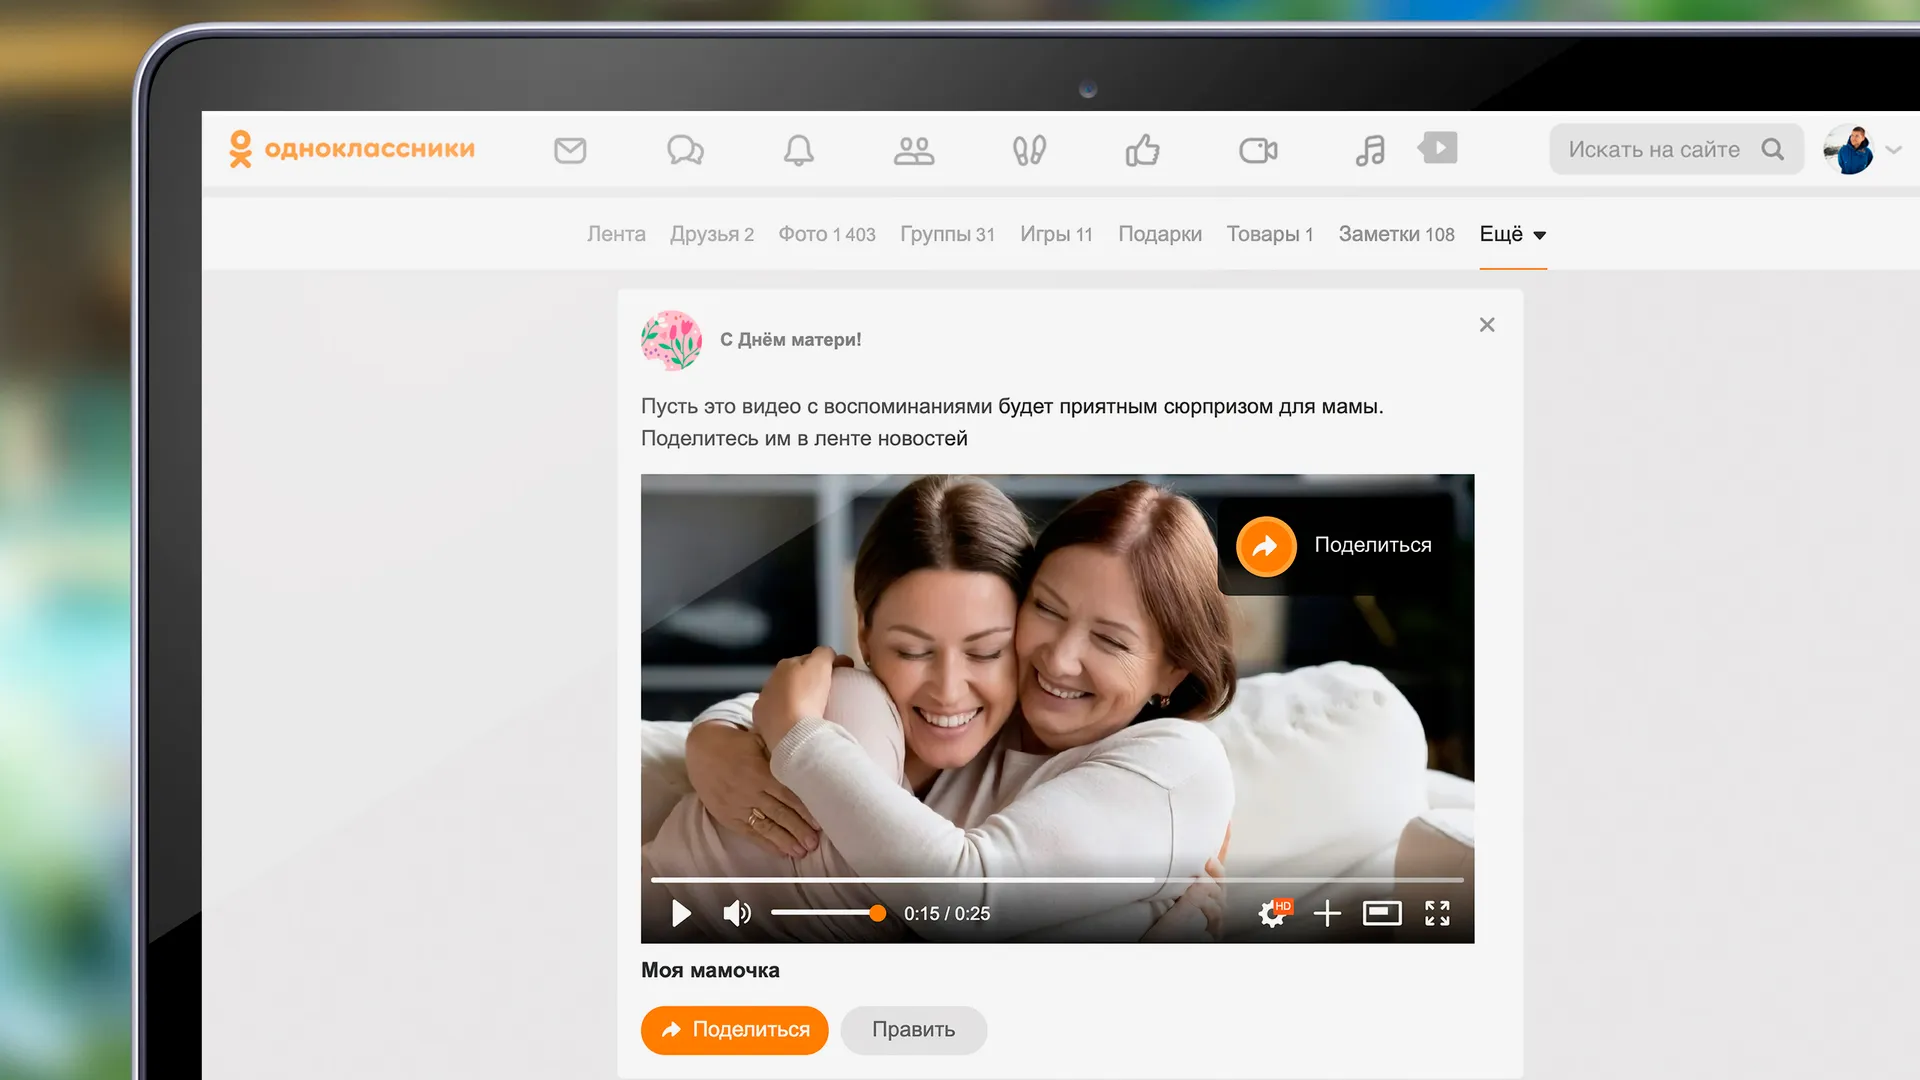Mute the video sound
Screen dimensions: 1920x1080
tap(737, 913)
